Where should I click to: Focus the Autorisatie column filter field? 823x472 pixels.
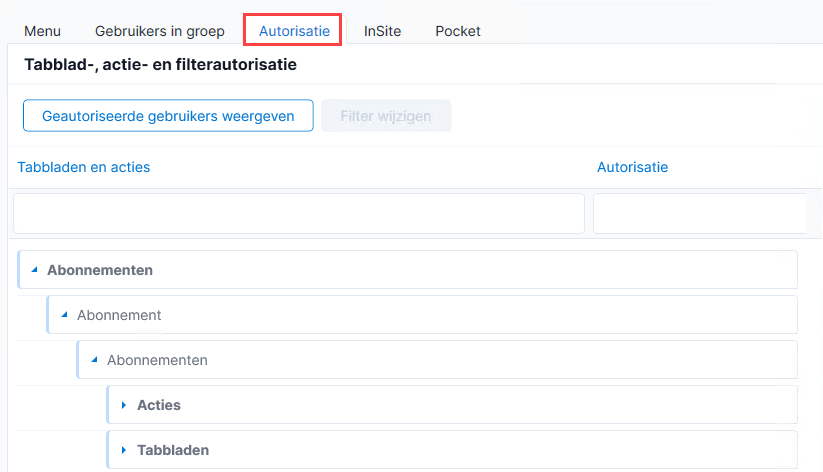700,213
